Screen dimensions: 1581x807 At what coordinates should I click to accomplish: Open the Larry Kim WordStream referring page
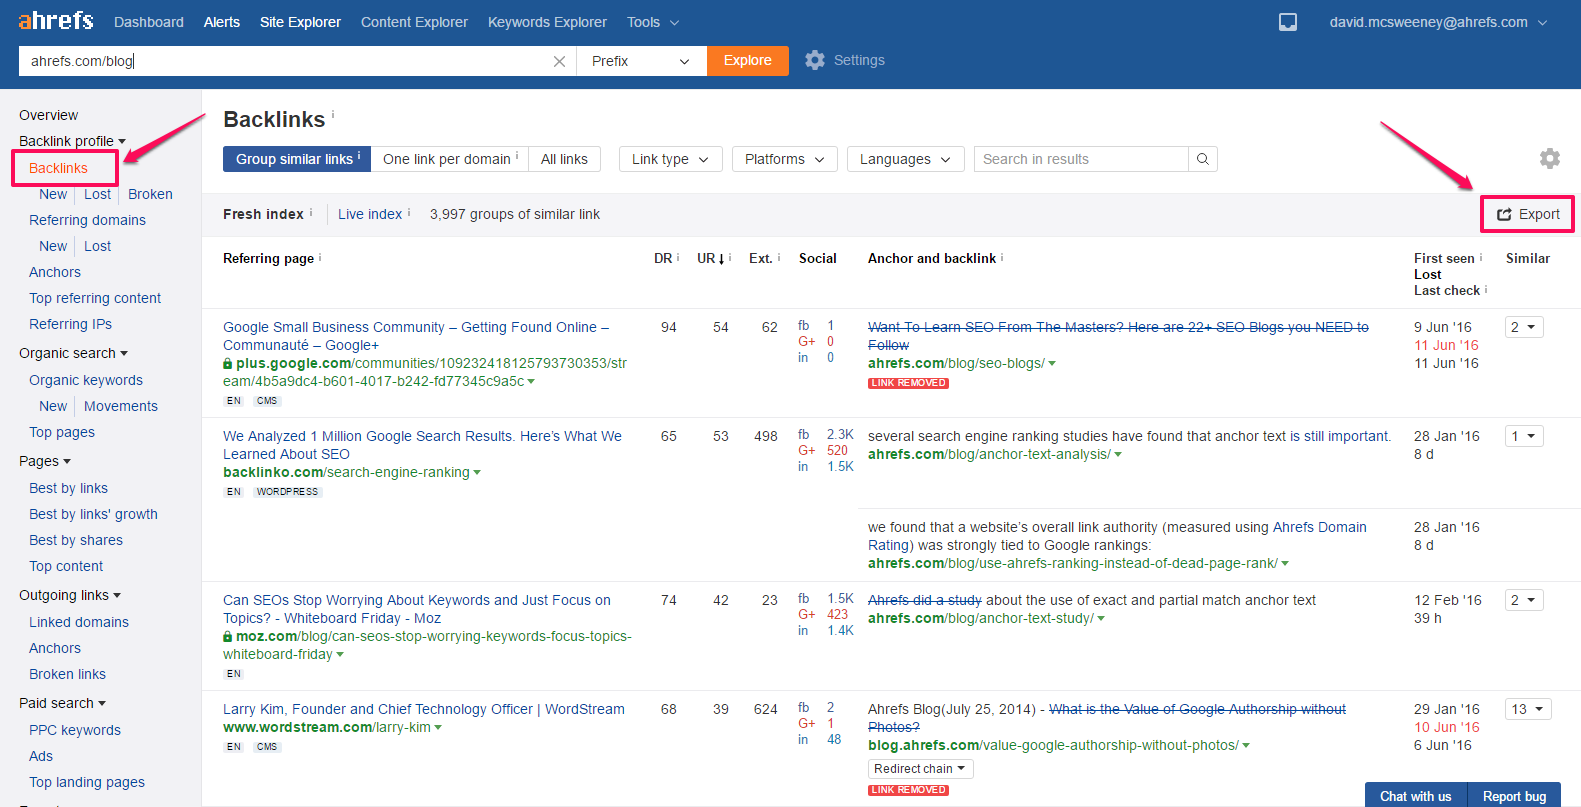pyautogui.click(x=424, y=709)
